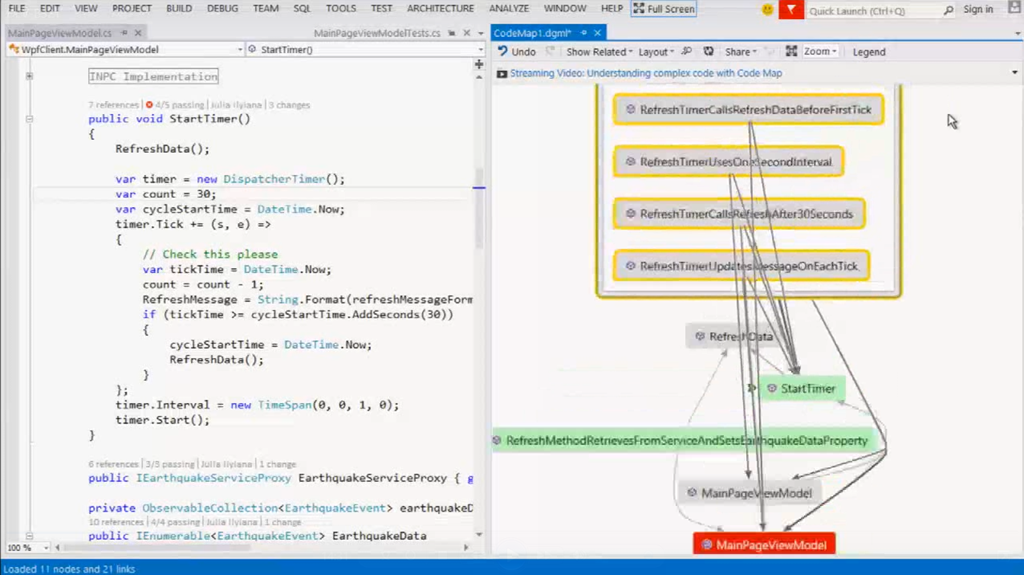The height and width of the screenshot is (575, 1024).
Task: Click the Undo button in Code Map toolbar
Action: pyautogui.click(x=517, y=52)
